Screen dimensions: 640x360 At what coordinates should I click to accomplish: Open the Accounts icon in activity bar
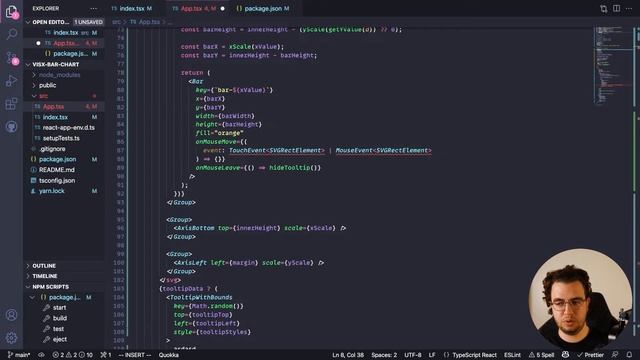[11, 315]
